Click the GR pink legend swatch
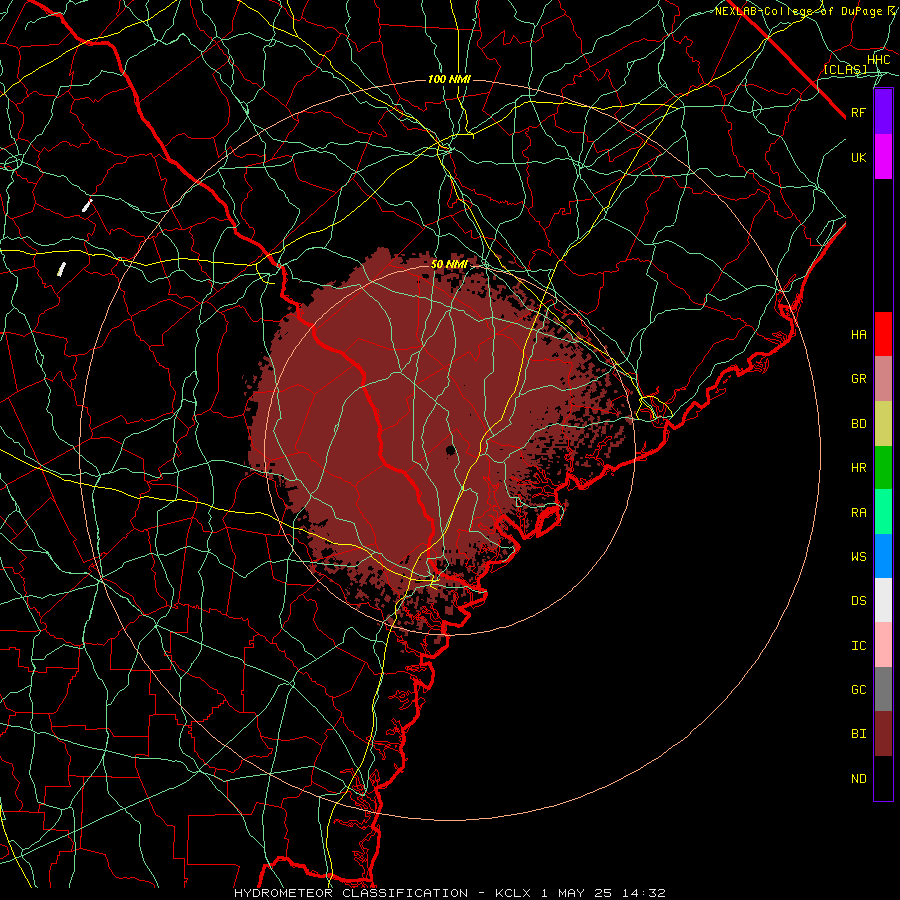This screenshot has height=900, width=900. [x=883, y=379]
